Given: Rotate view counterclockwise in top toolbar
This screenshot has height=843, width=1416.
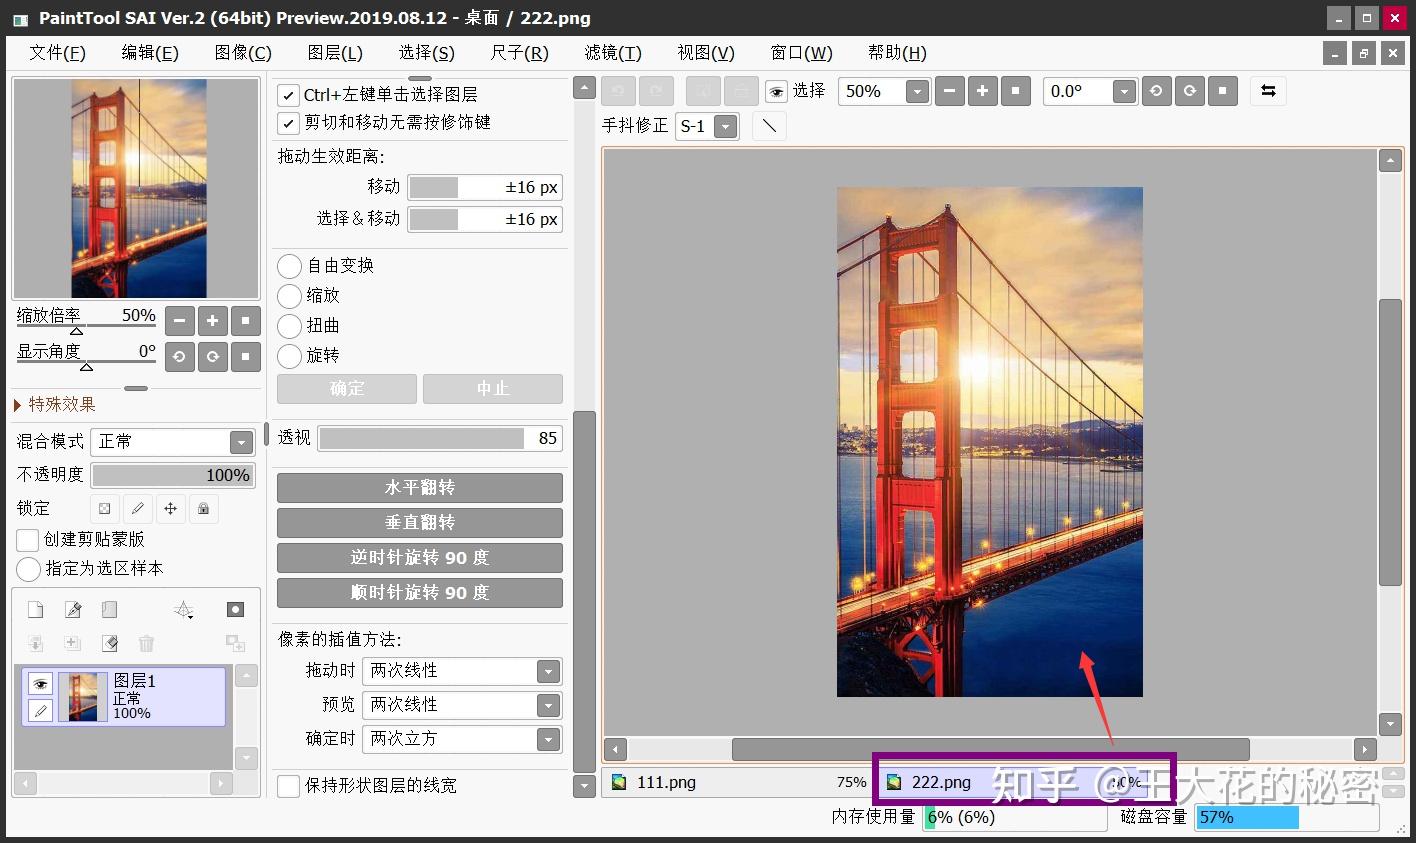Looking at the screenshot, I should [1156, 92].
